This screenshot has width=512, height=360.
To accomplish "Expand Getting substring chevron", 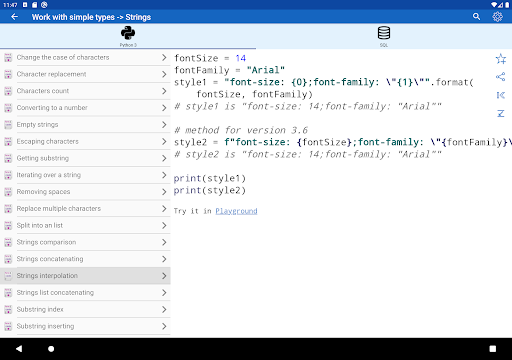I will 164,158.
